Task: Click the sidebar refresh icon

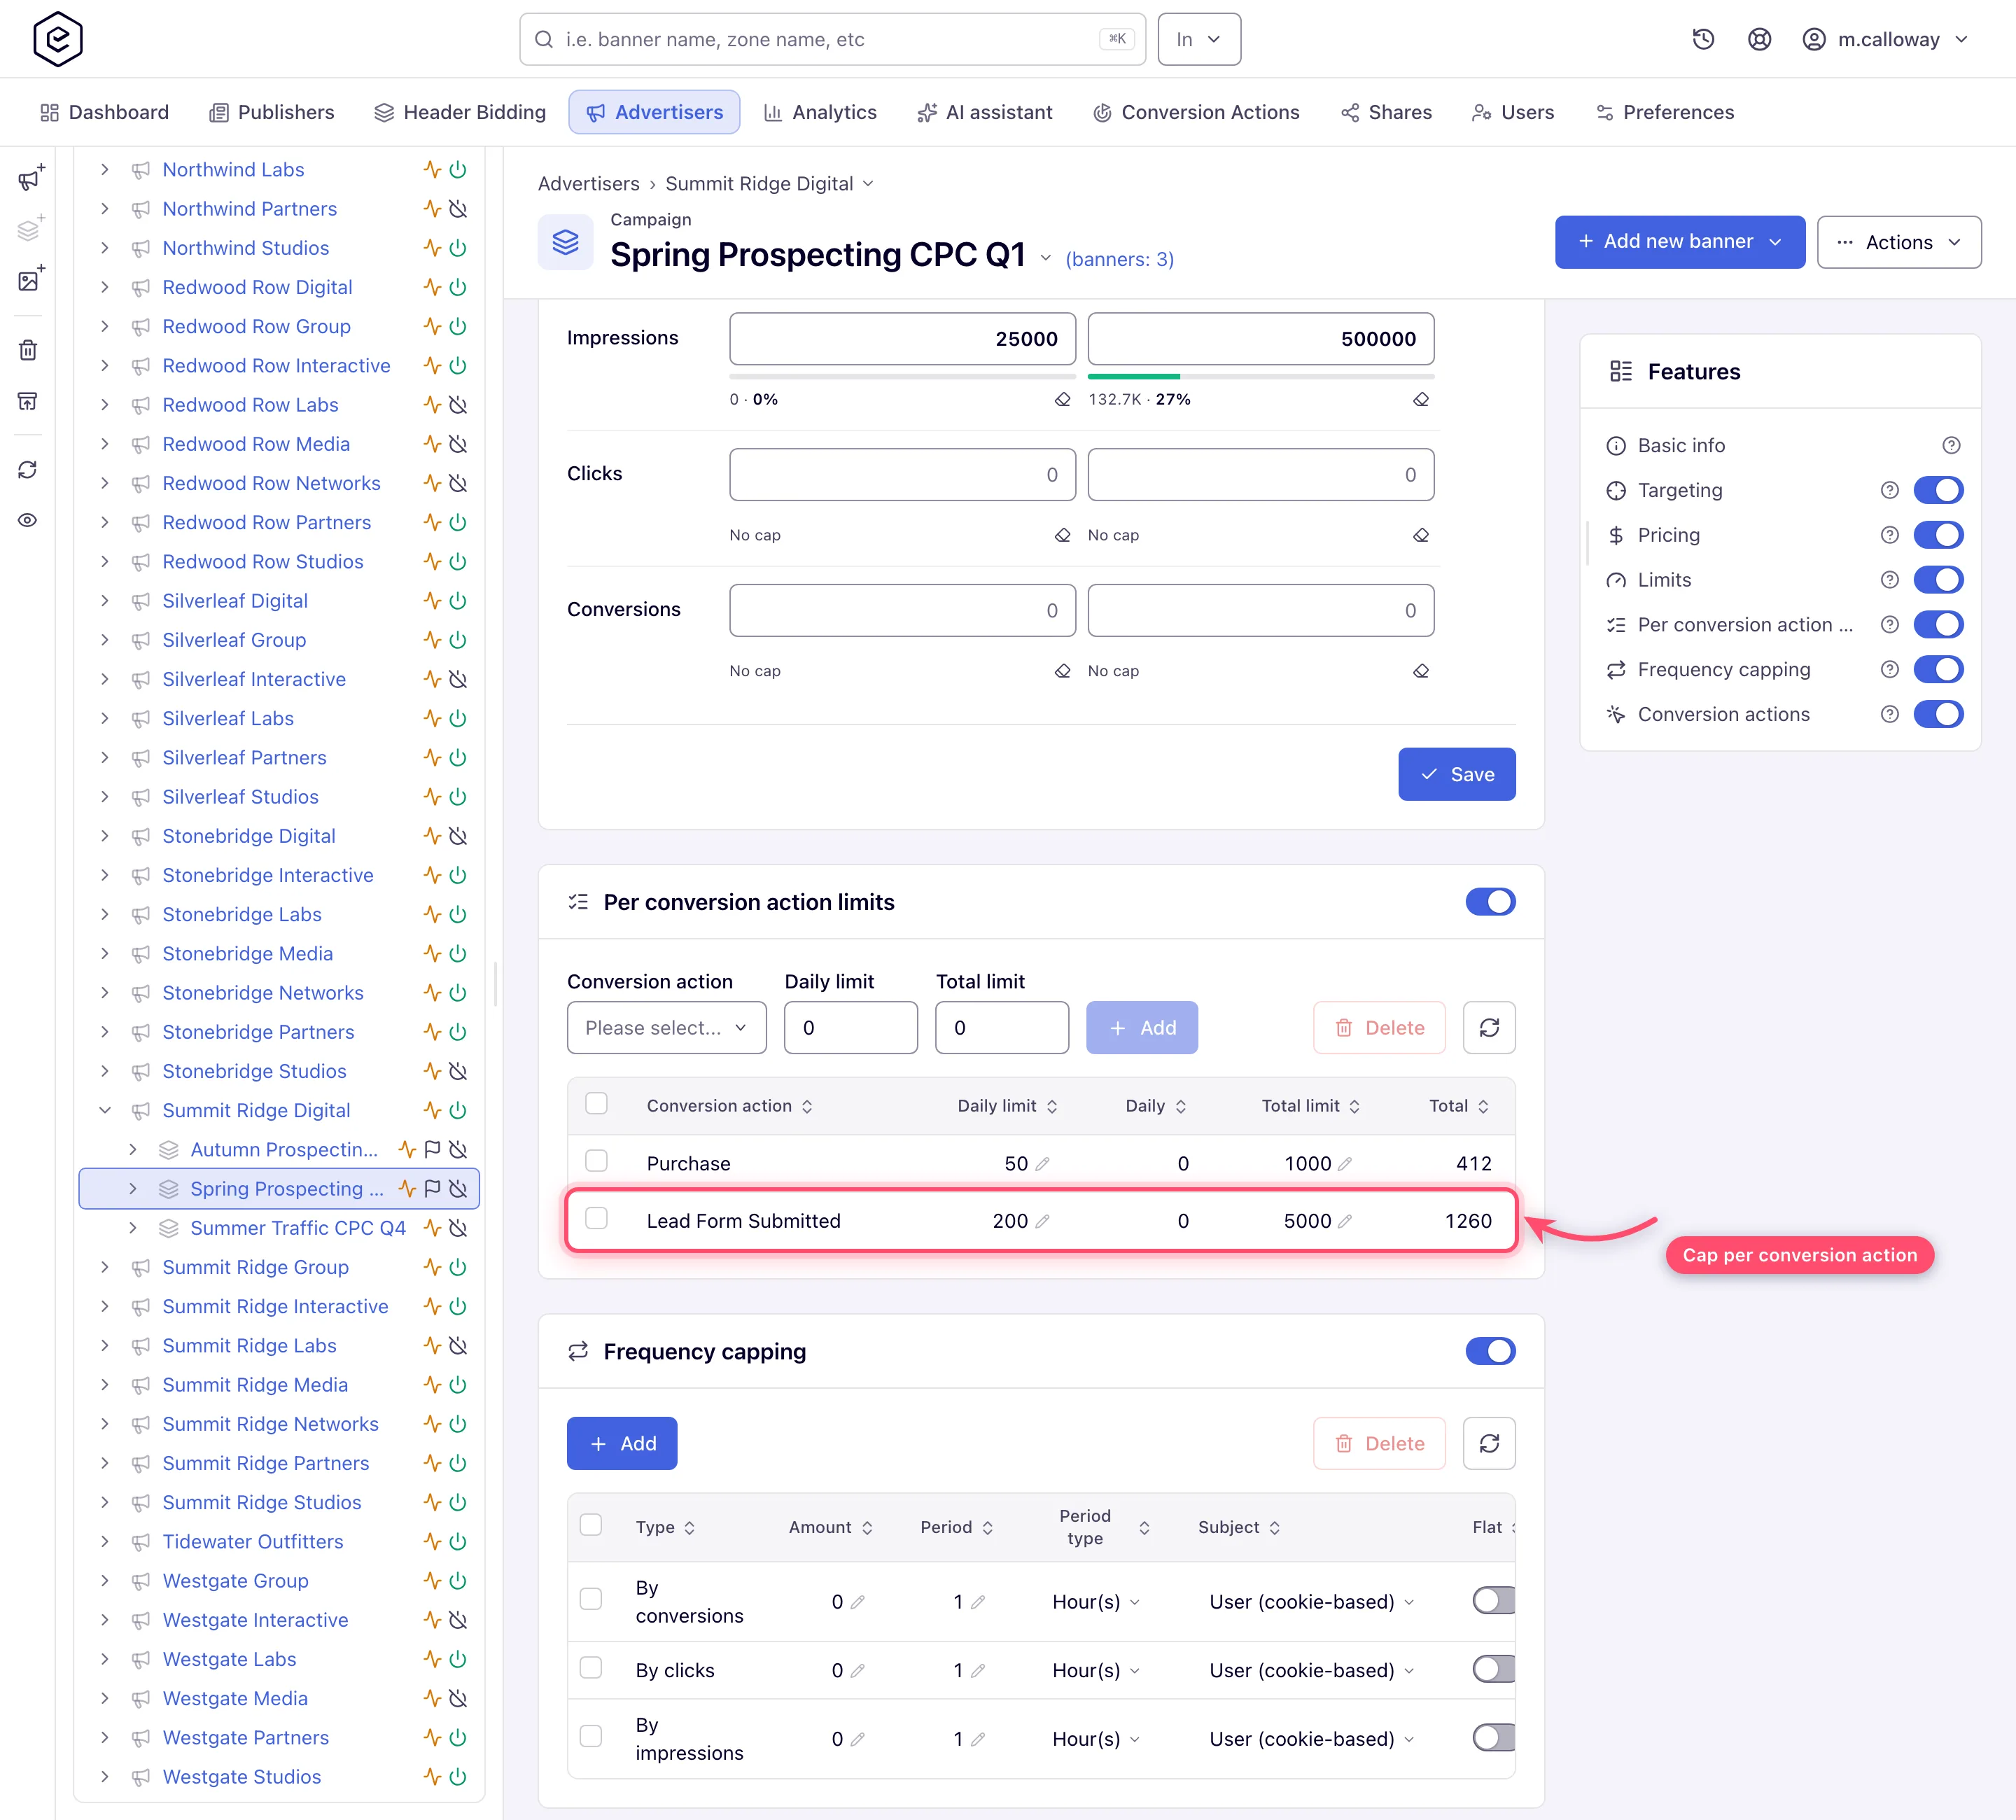Action: tap(28, 469)
